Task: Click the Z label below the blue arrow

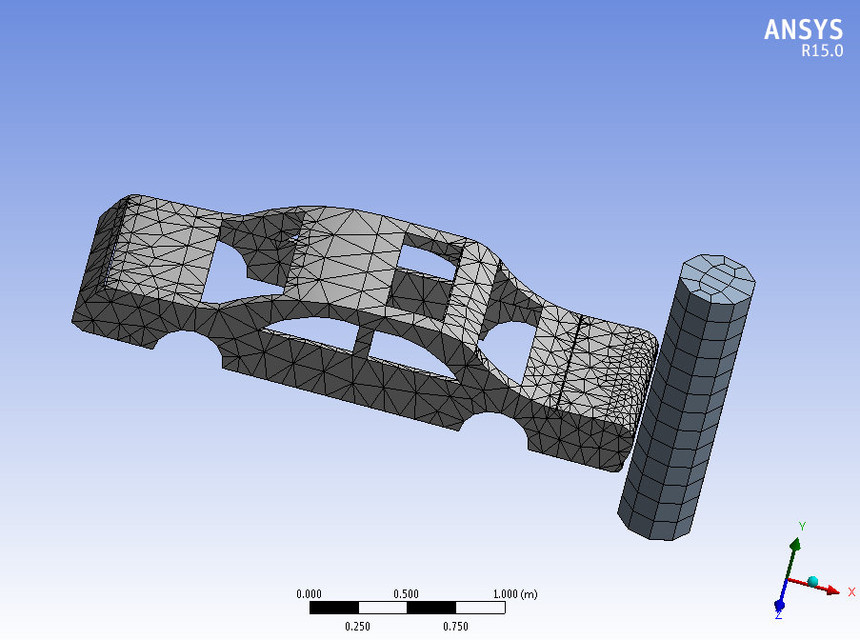Action: (778, 615)
